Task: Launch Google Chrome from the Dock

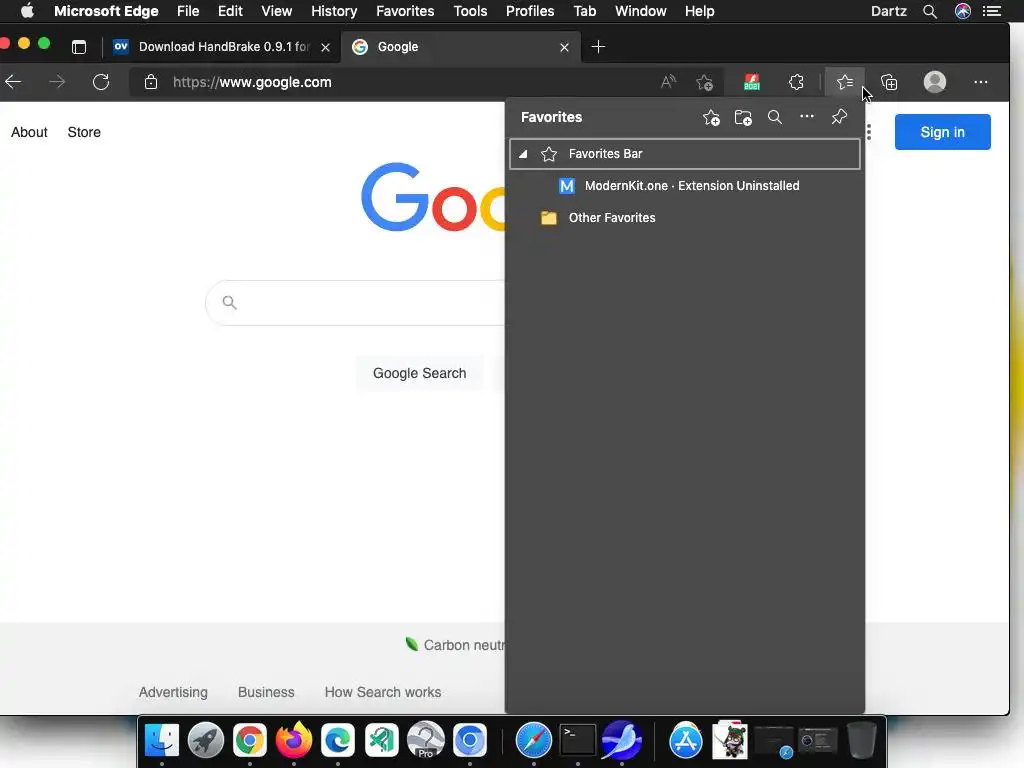Action: point(249,741)
